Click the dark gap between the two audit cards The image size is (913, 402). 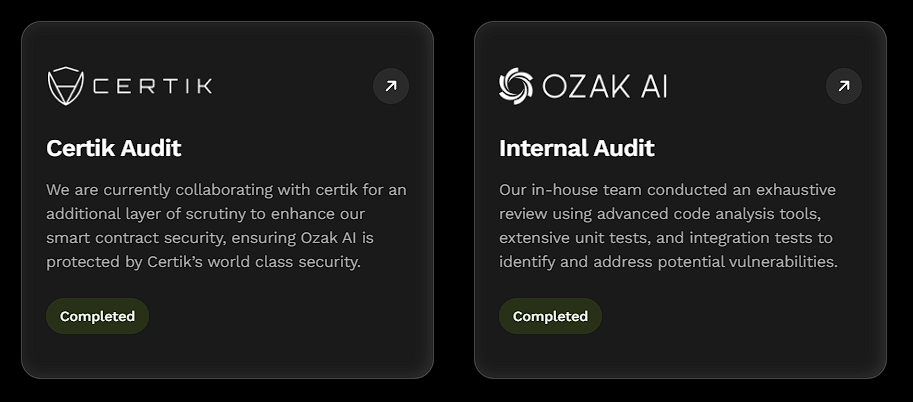pos(454,201)
